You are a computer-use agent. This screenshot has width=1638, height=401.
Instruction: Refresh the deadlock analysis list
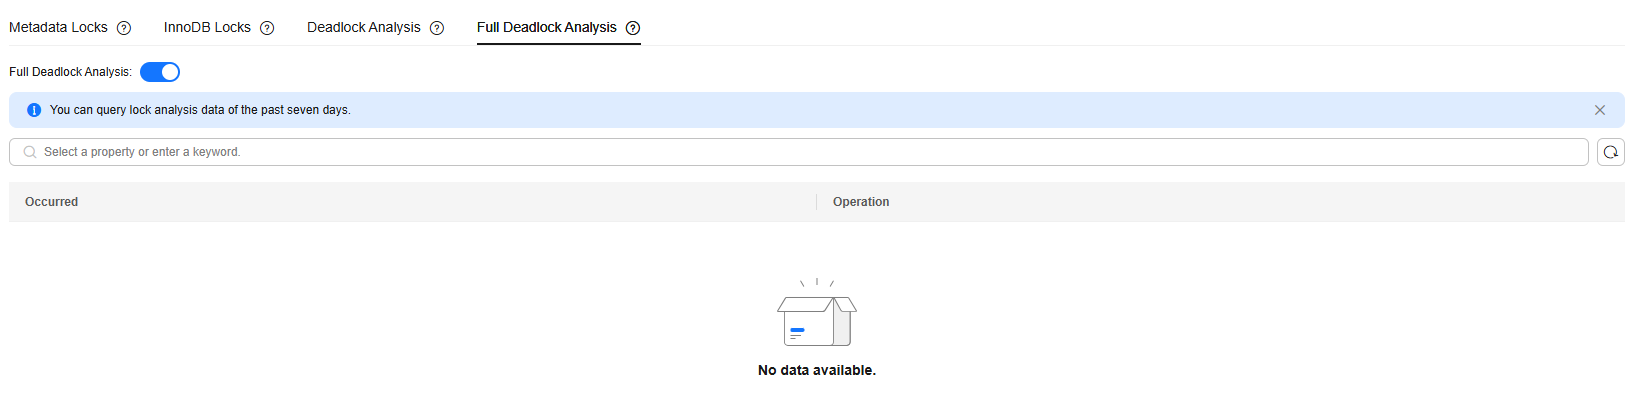pyautogui.click(x=1611, y=152)
